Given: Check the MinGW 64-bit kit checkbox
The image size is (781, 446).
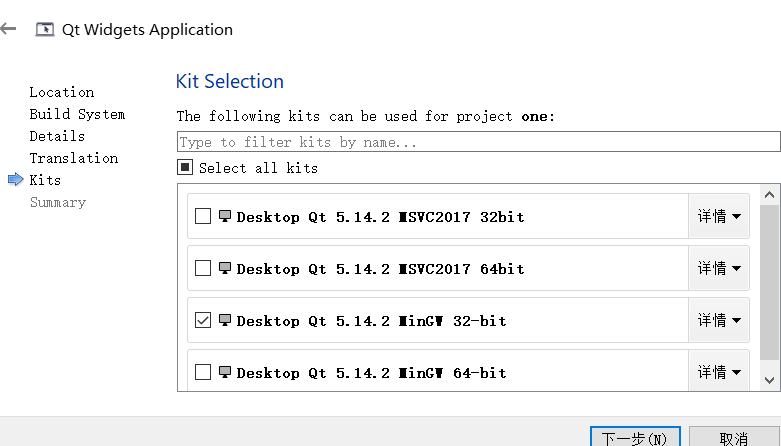Looking at the screenshot, I should pyautogui.click(x=203, y=372).
